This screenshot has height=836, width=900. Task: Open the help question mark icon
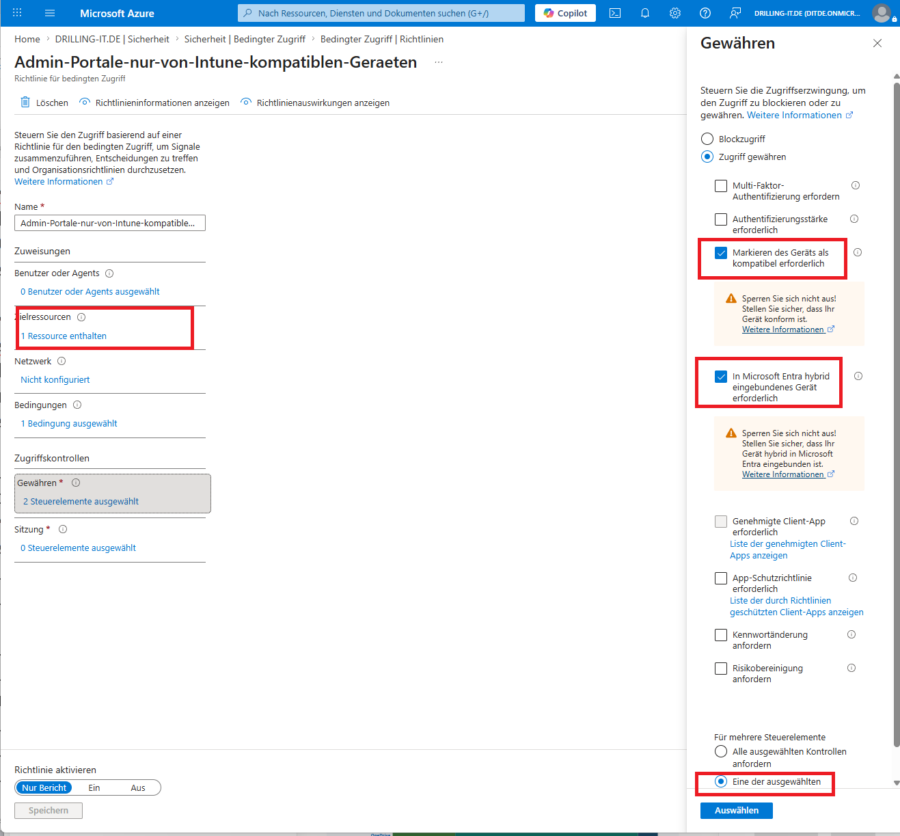point(705,13)
